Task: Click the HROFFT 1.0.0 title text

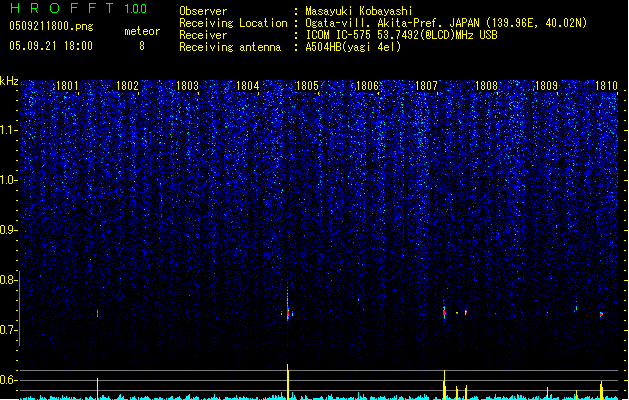Action: pyautogui.click(x=79, y=8)
